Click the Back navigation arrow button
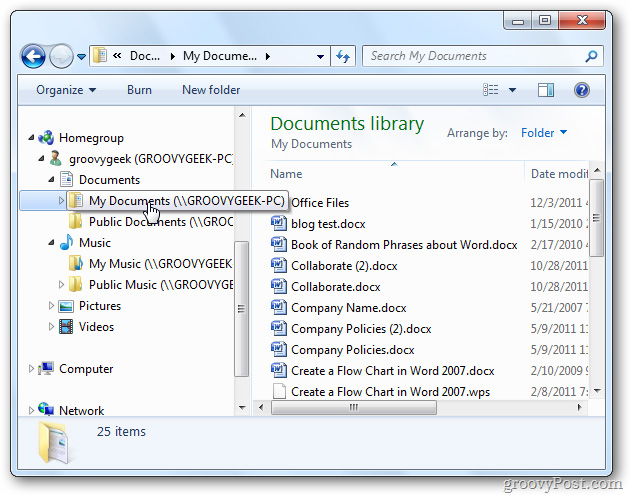 coord(34,57)
